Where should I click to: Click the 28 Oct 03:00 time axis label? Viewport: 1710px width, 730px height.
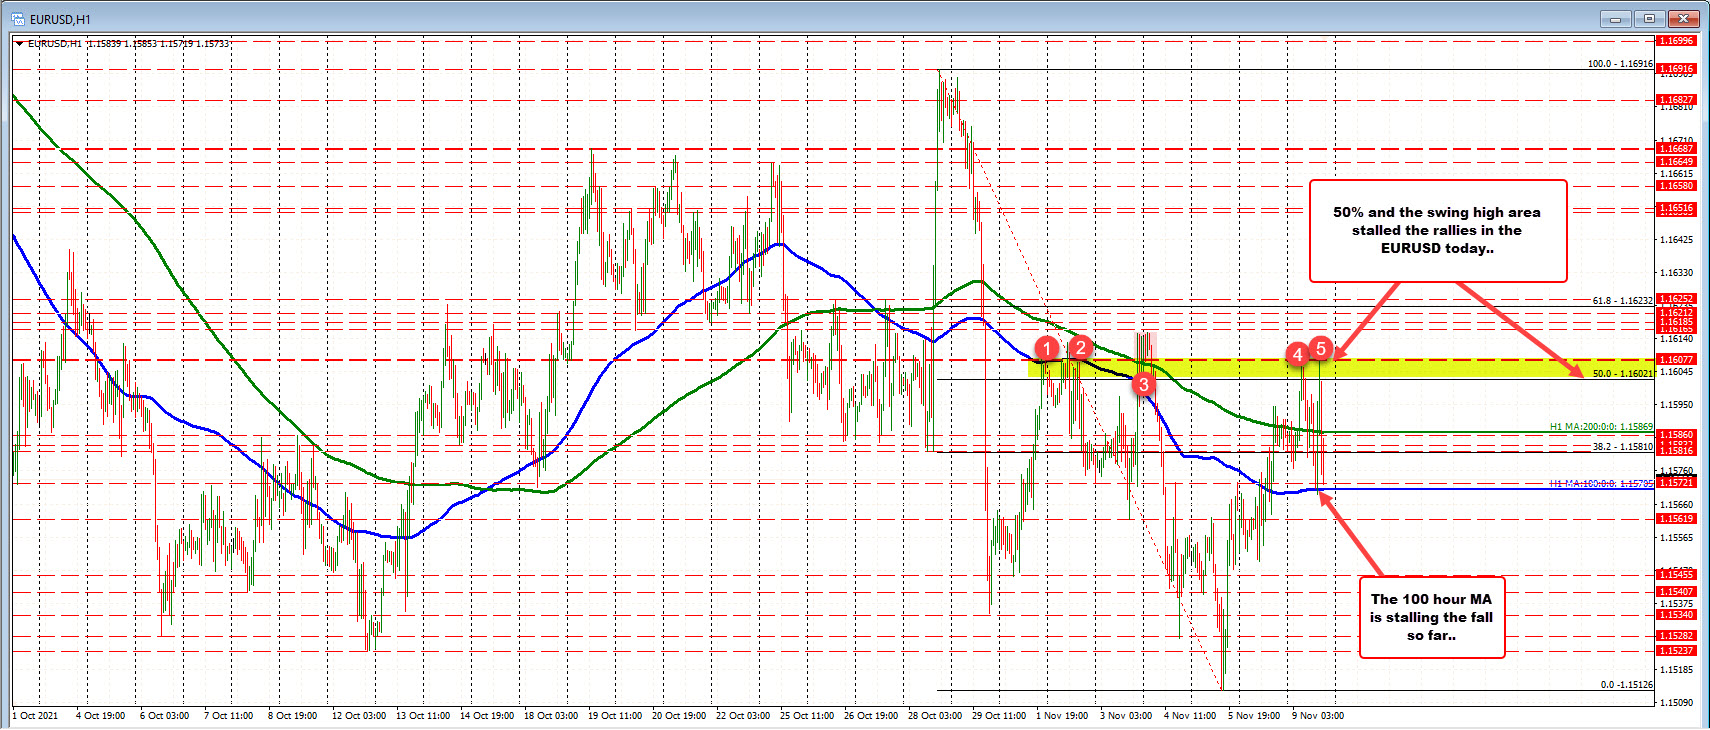coord(934,716)
